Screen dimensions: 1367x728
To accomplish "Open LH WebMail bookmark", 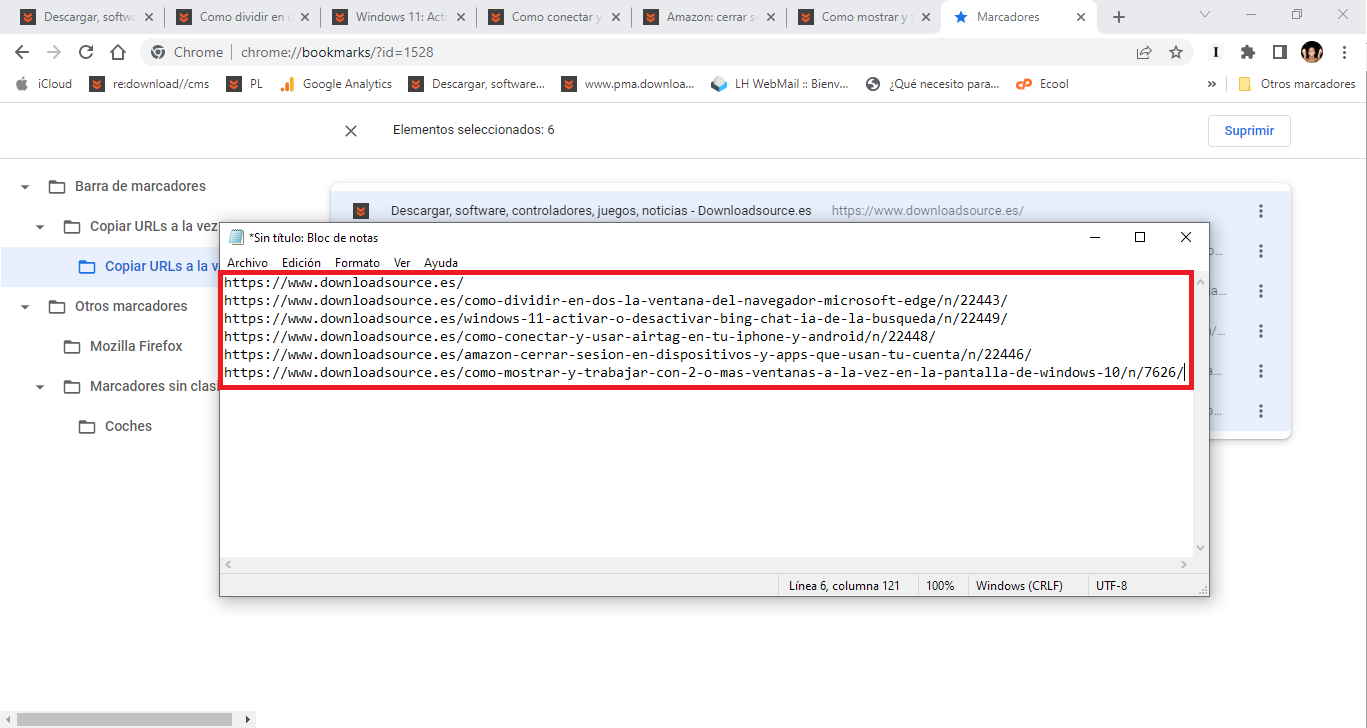I will coord(780,84).
